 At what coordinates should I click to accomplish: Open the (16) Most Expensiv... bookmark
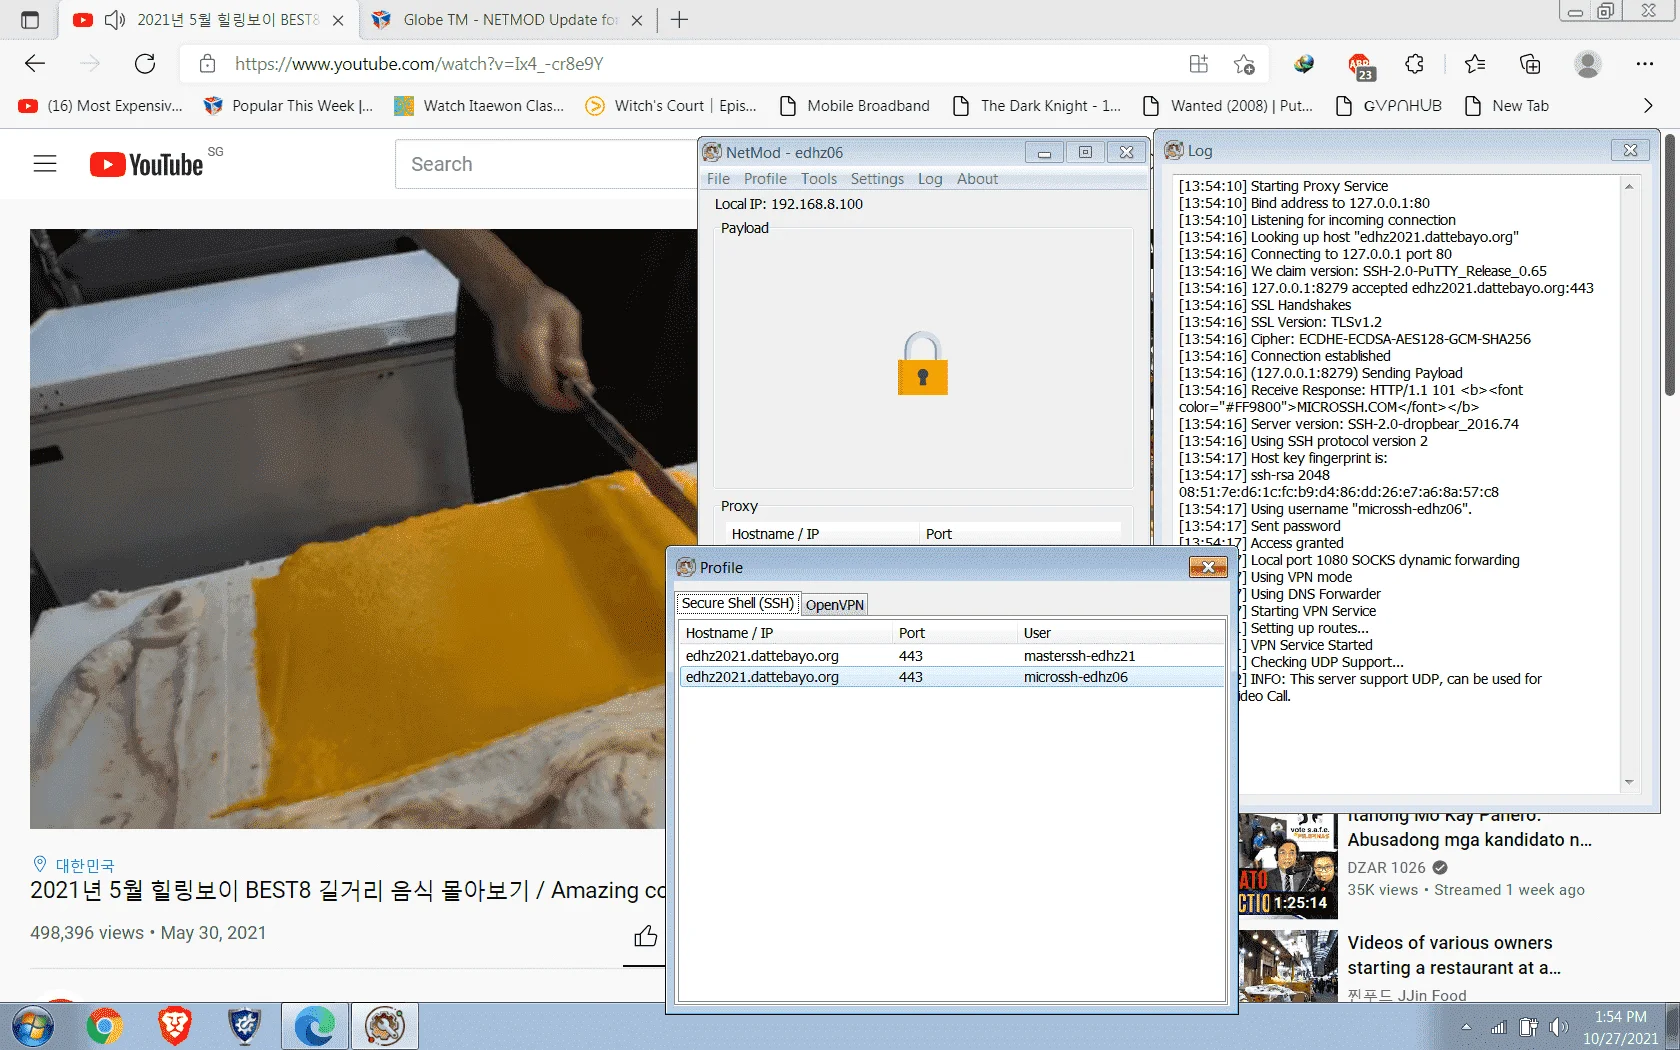101,106
